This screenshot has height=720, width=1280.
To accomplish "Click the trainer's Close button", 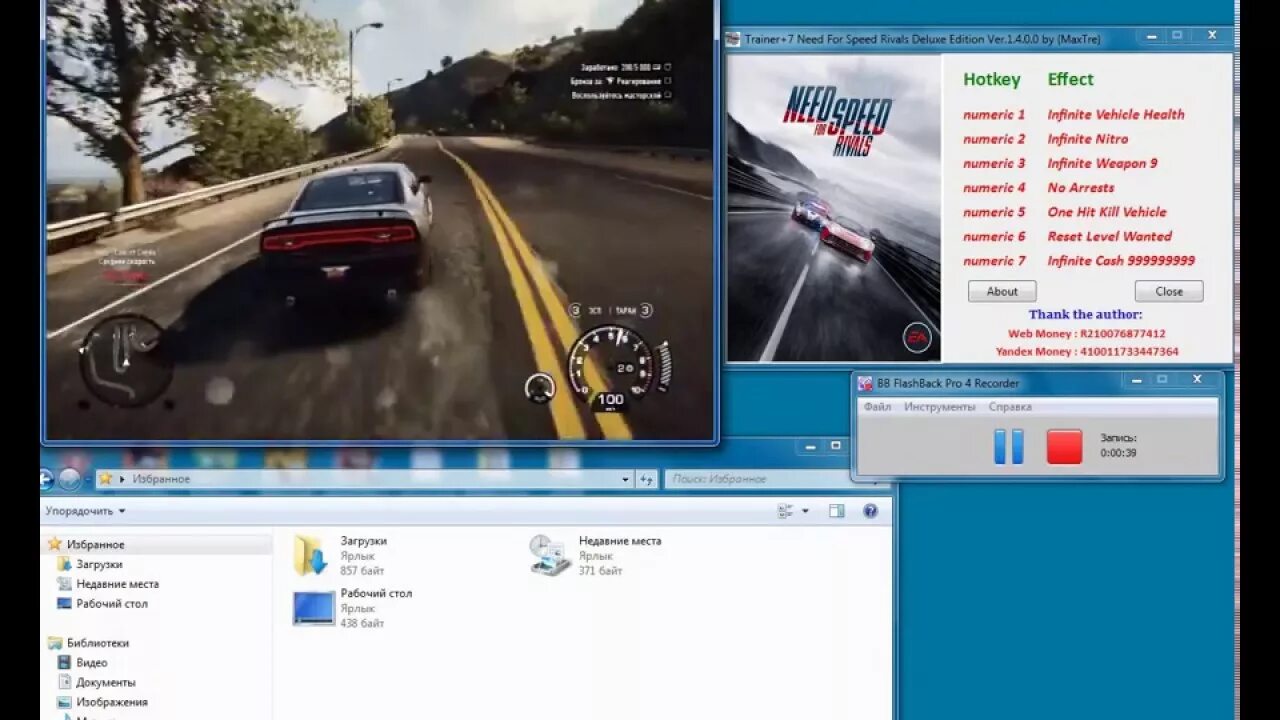I will (x=1169, y=291).
